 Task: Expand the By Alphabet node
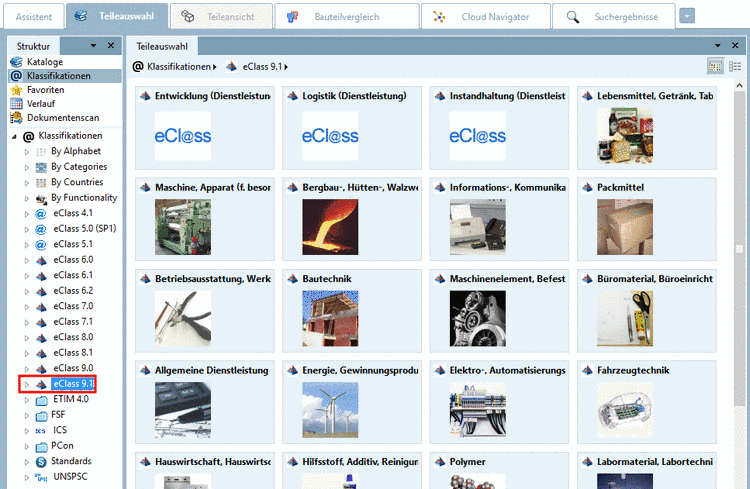pos(27,152)
